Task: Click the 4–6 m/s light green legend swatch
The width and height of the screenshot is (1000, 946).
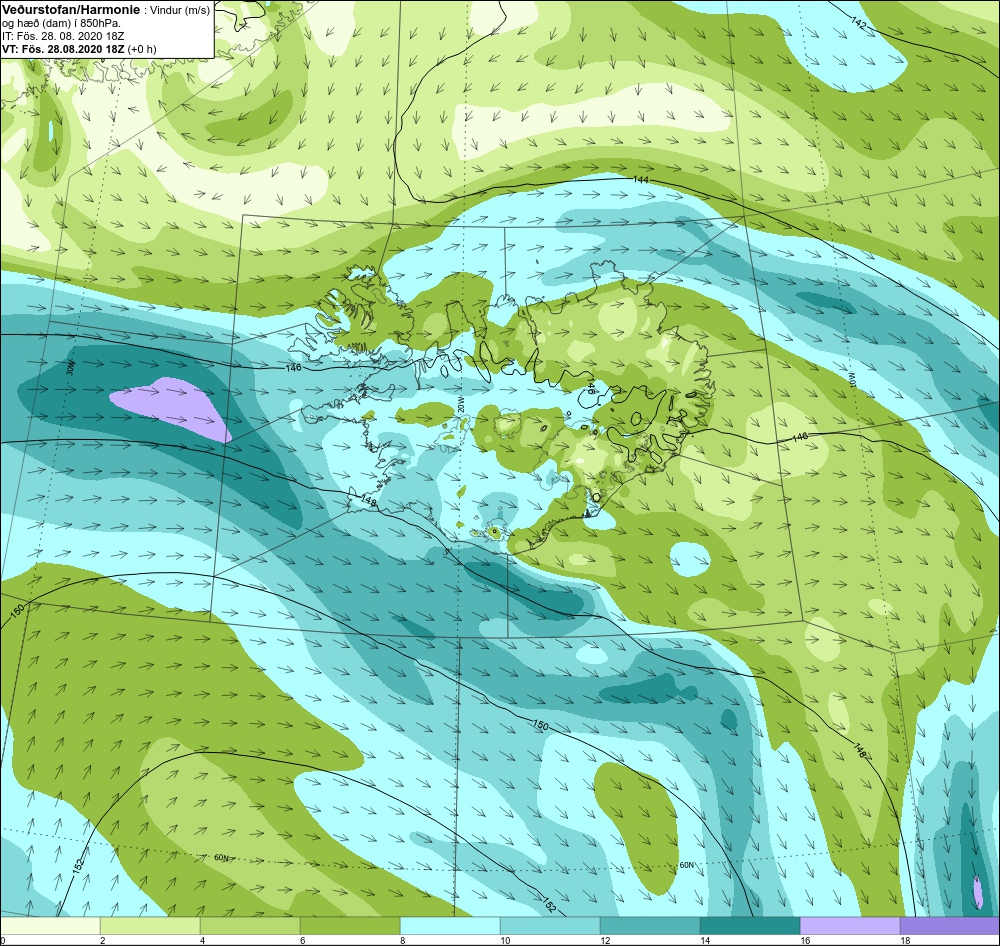Action: coord(250,925)
